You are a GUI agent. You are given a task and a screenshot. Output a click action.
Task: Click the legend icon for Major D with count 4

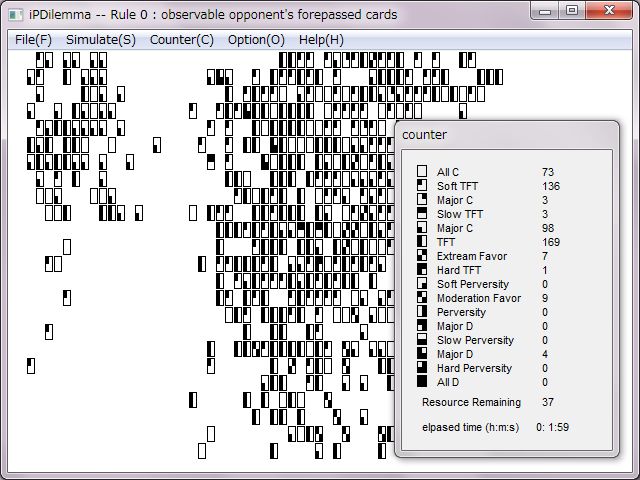(x=422, y=353)
